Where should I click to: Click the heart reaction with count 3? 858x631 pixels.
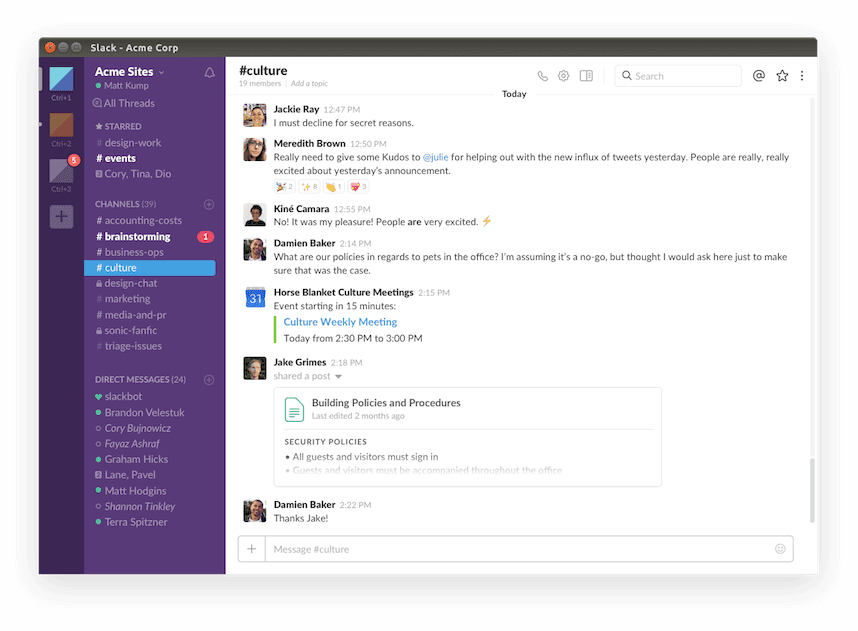tap(358, 187)
